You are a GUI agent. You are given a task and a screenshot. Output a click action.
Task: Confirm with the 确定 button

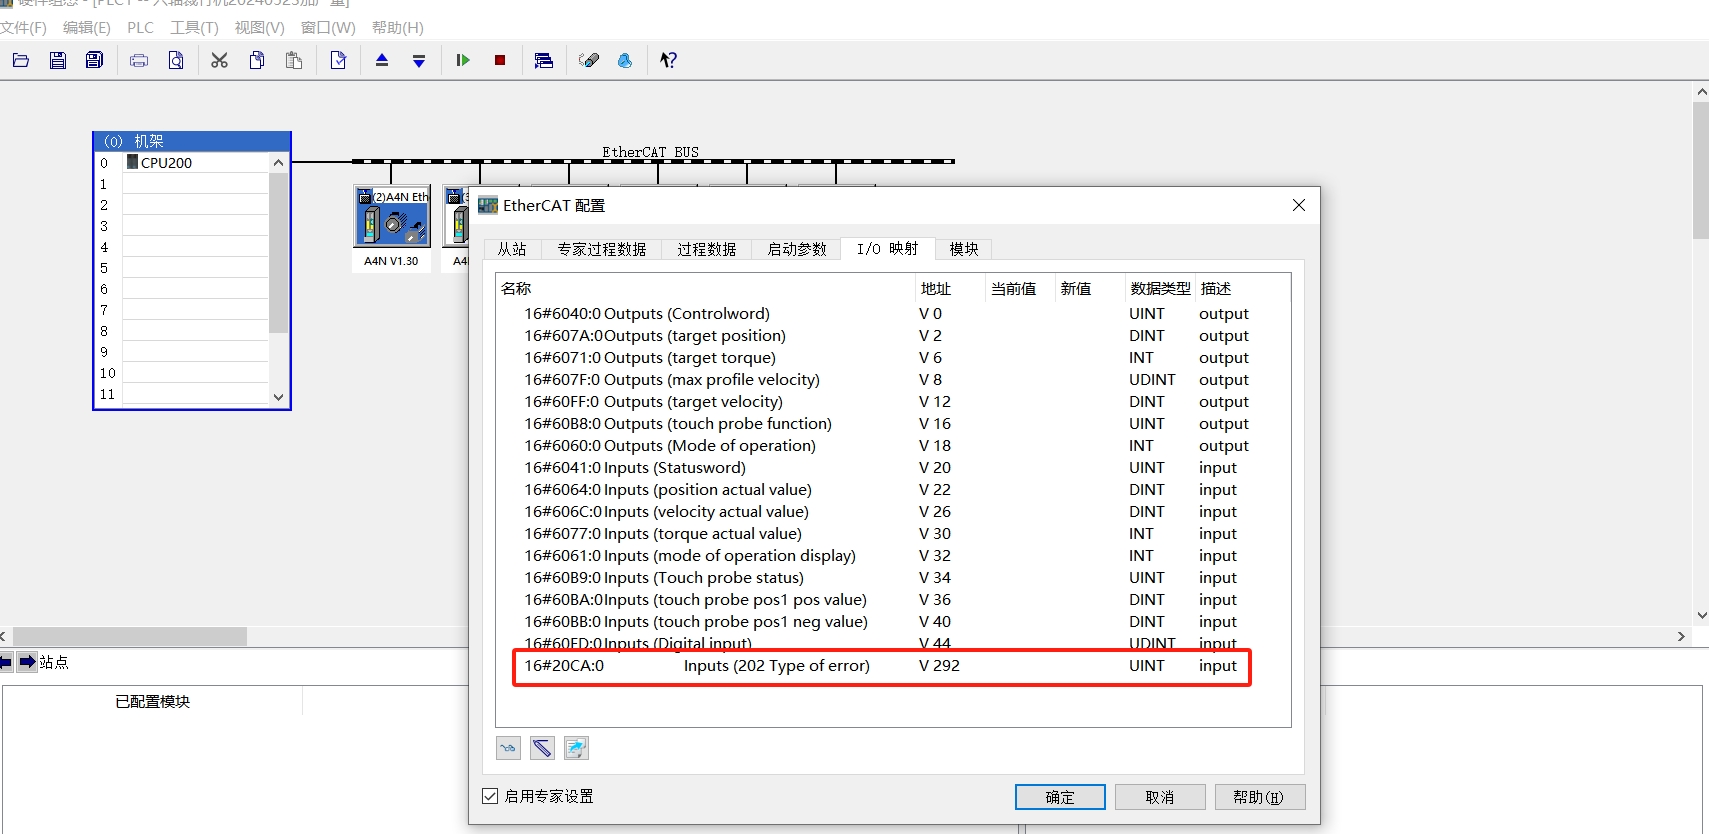(1060, 797)
